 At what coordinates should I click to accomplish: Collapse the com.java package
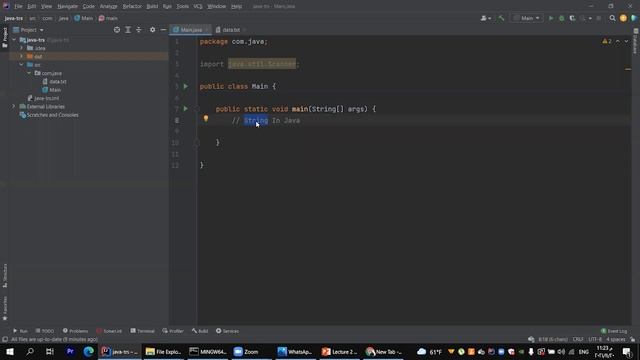pyautogui.click(x=29, y=73)
